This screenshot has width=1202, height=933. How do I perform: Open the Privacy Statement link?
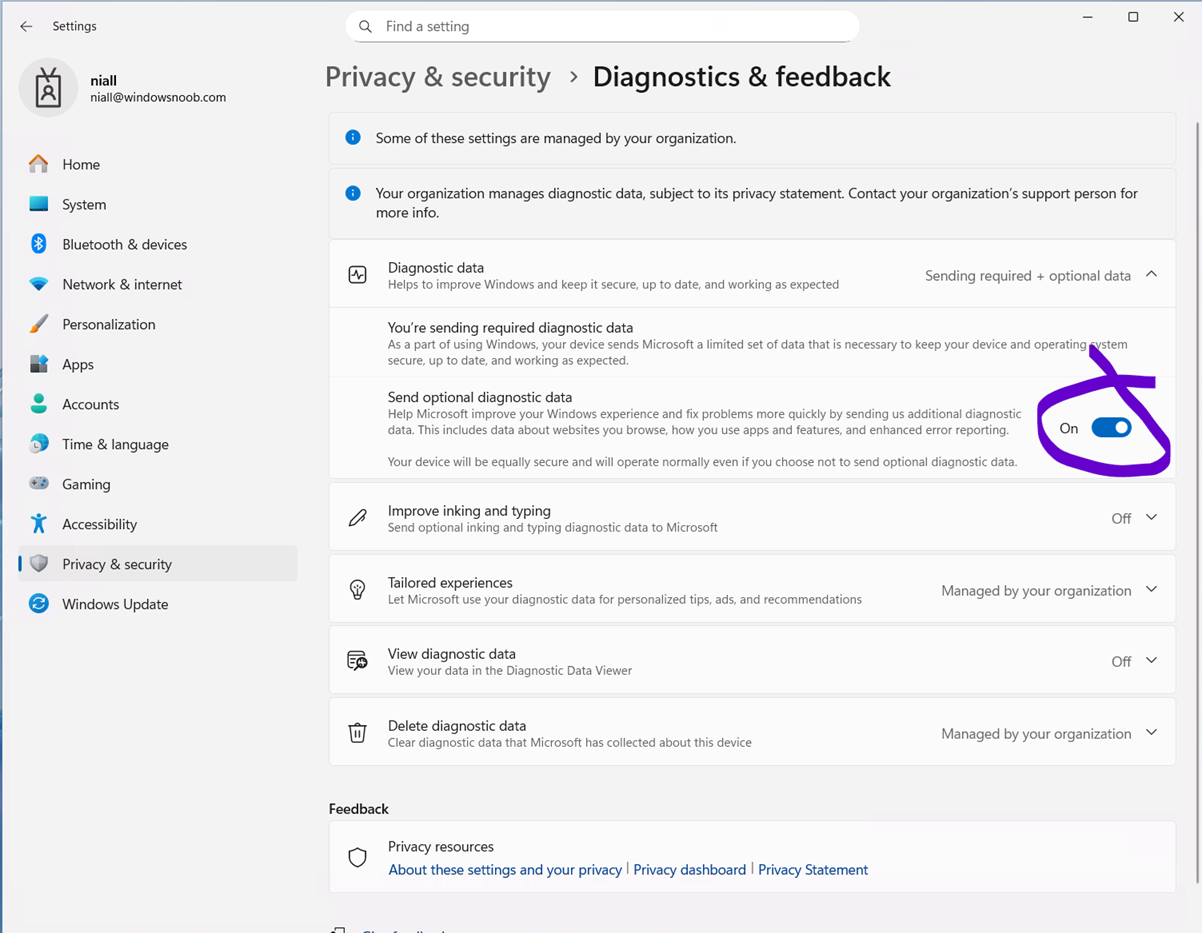(812, 870)
